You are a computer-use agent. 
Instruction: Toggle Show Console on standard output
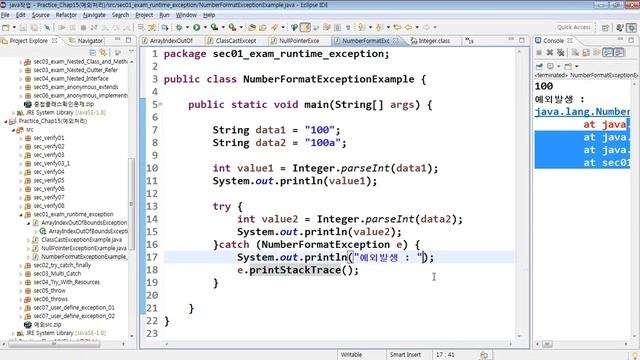(x=608, y=53)
